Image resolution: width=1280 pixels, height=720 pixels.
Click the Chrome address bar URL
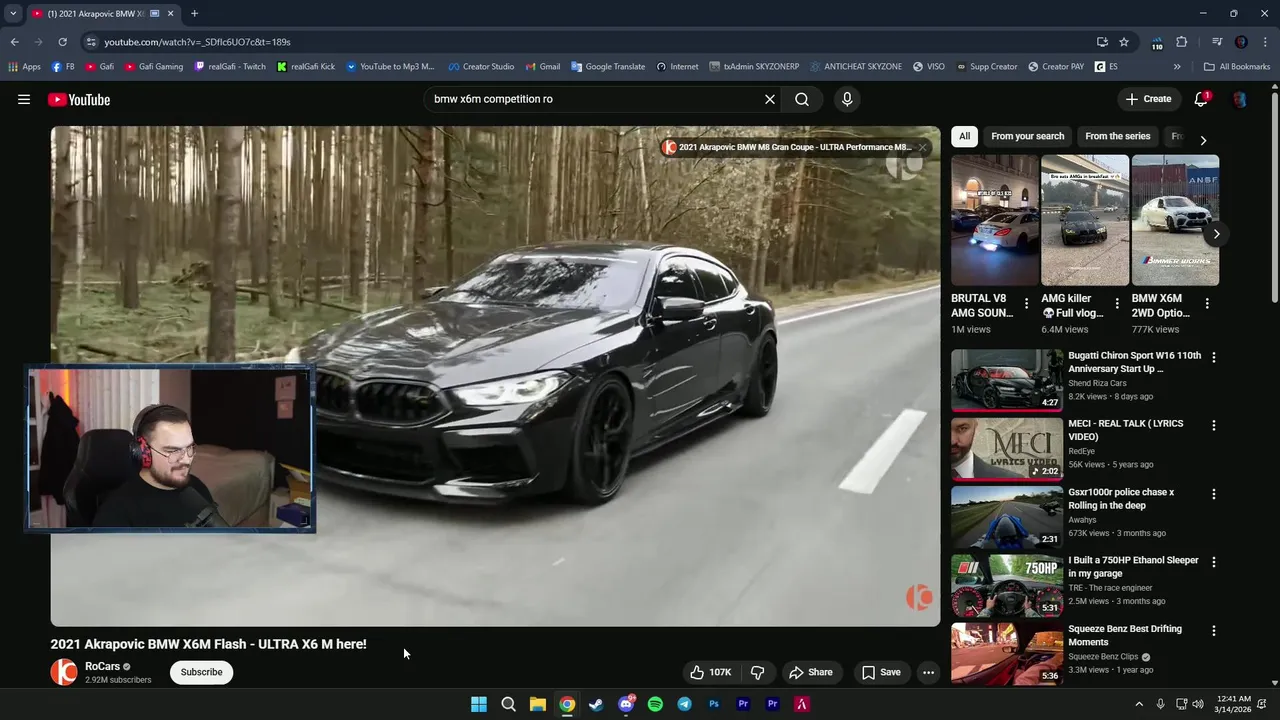tap(197, 42)
